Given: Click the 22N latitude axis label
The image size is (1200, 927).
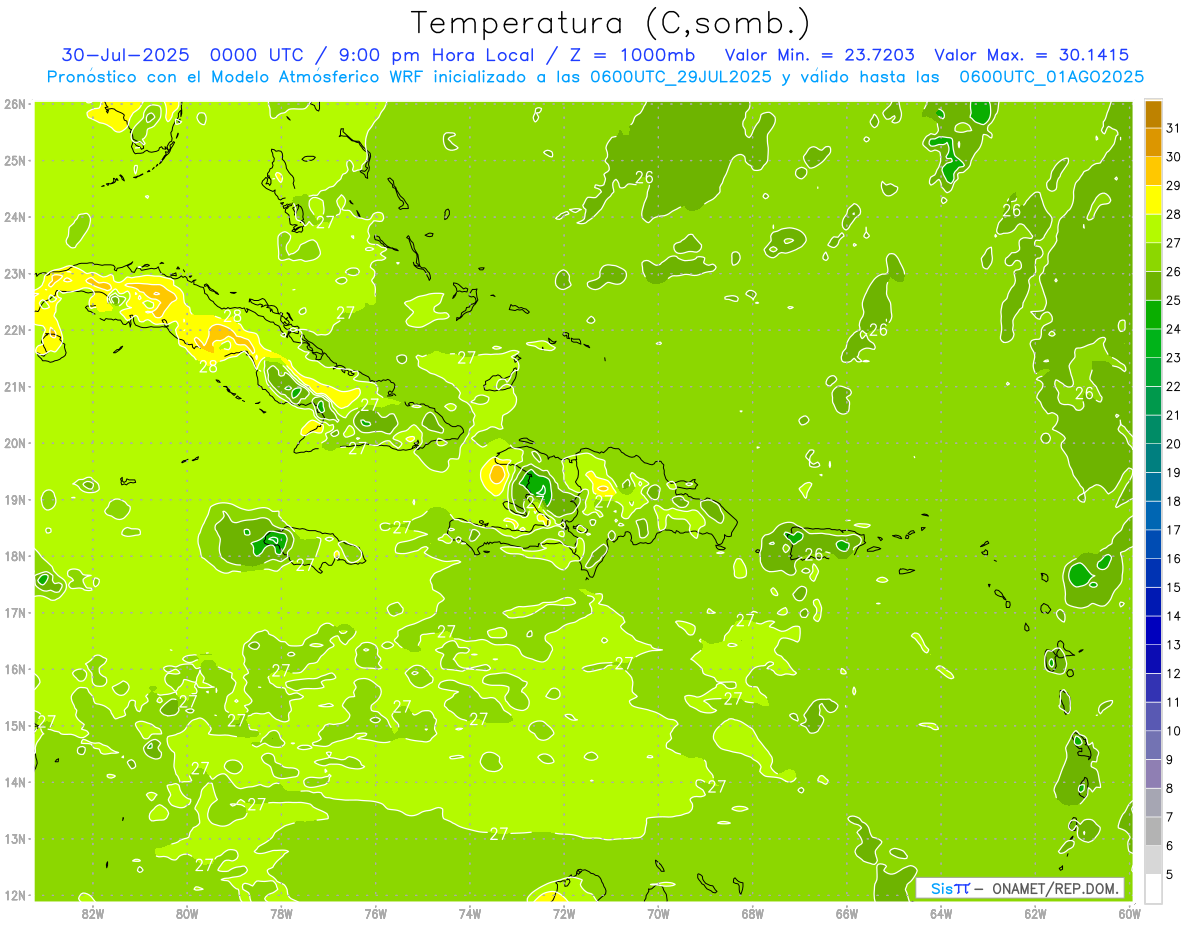Looking at the screenshot, I should click(x=15, y=330).
